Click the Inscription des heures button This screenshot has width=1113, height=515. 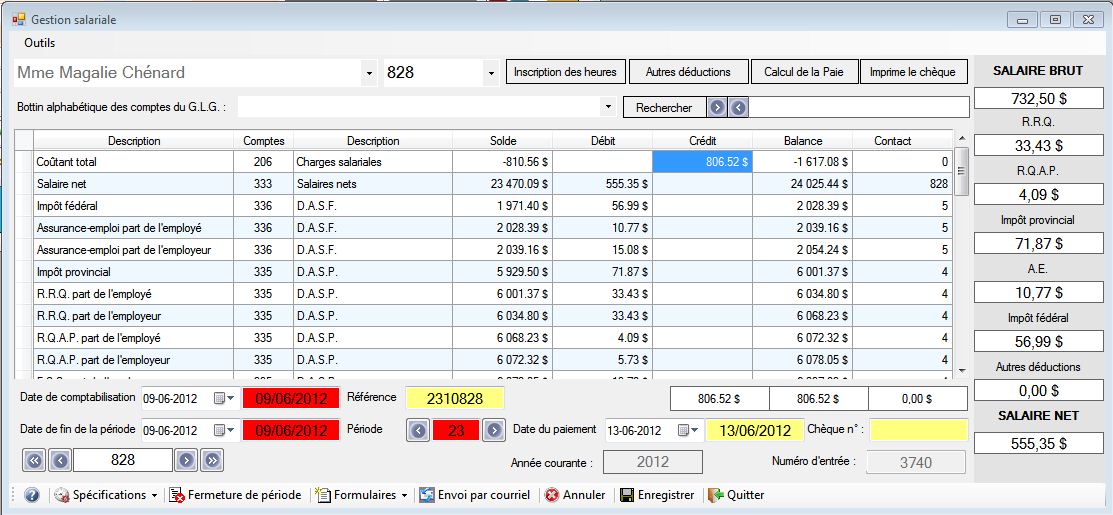pos(566,72)
